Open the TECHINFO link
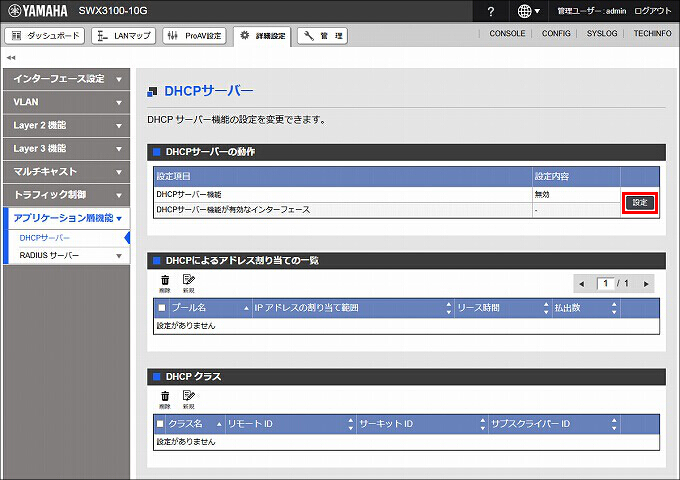This screenshot has width=680, height=480. [x=652, y=33]
